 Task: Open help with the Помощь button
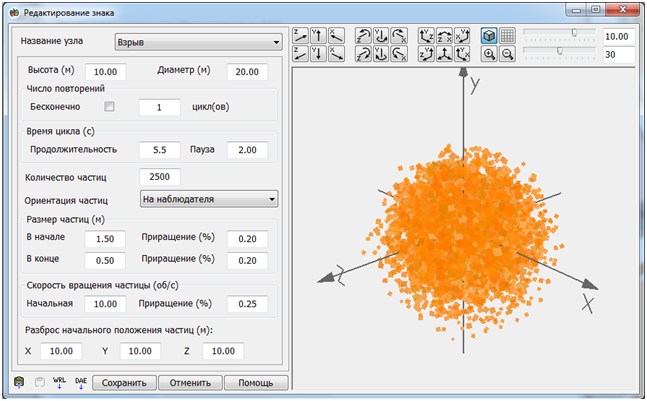pos(256,382)
